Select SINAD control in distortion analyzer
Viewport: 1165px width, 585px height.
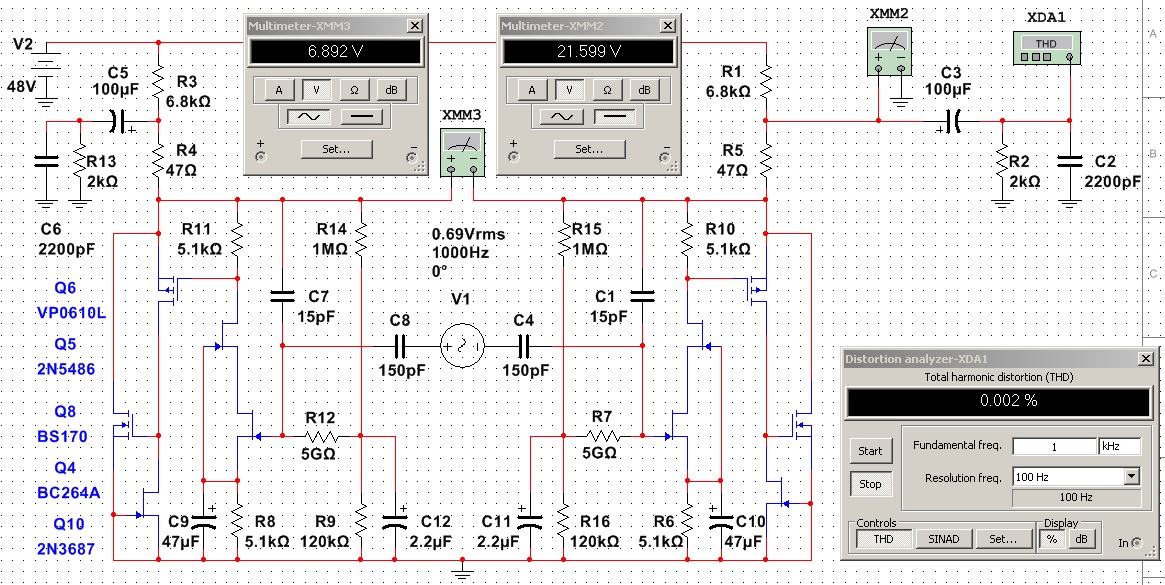[944, 539]
